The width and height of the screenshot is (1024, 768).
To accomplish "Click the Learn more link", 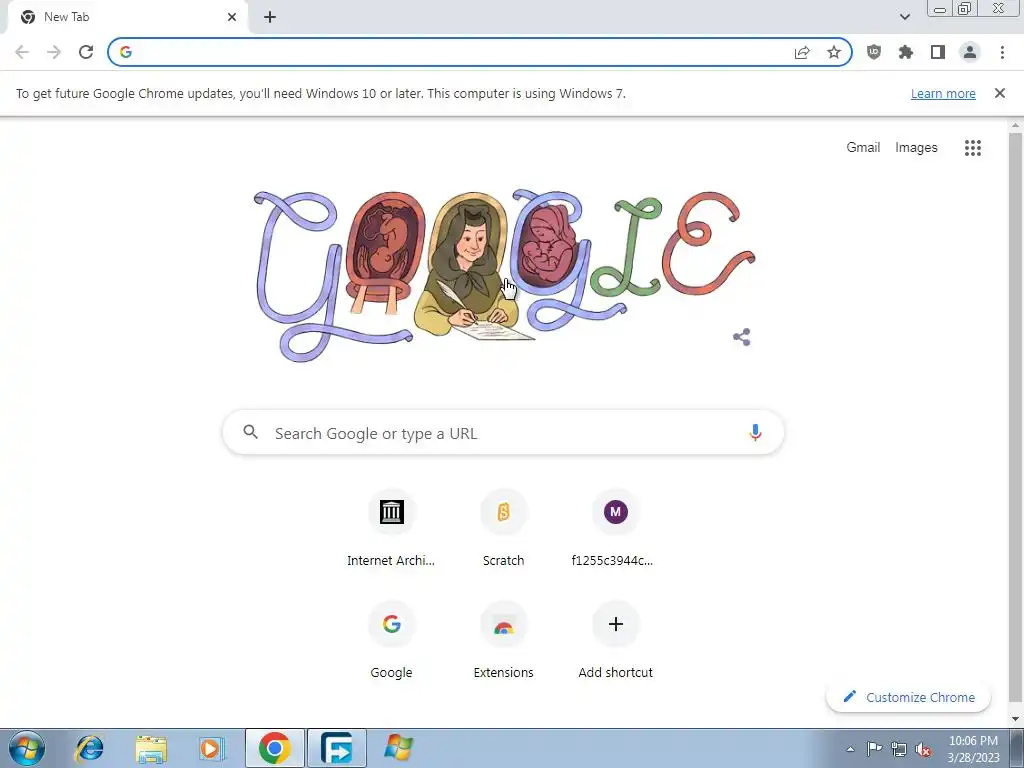I will point(943,93).
